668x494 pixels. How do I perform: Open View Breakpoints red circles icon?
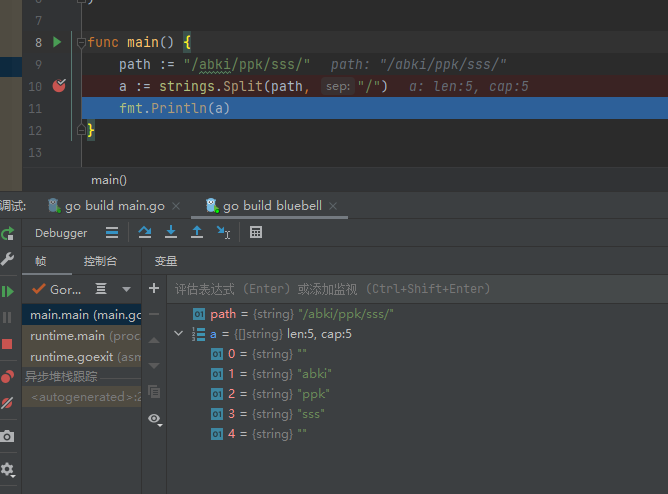pyautogui.click(x=7, y=376)
